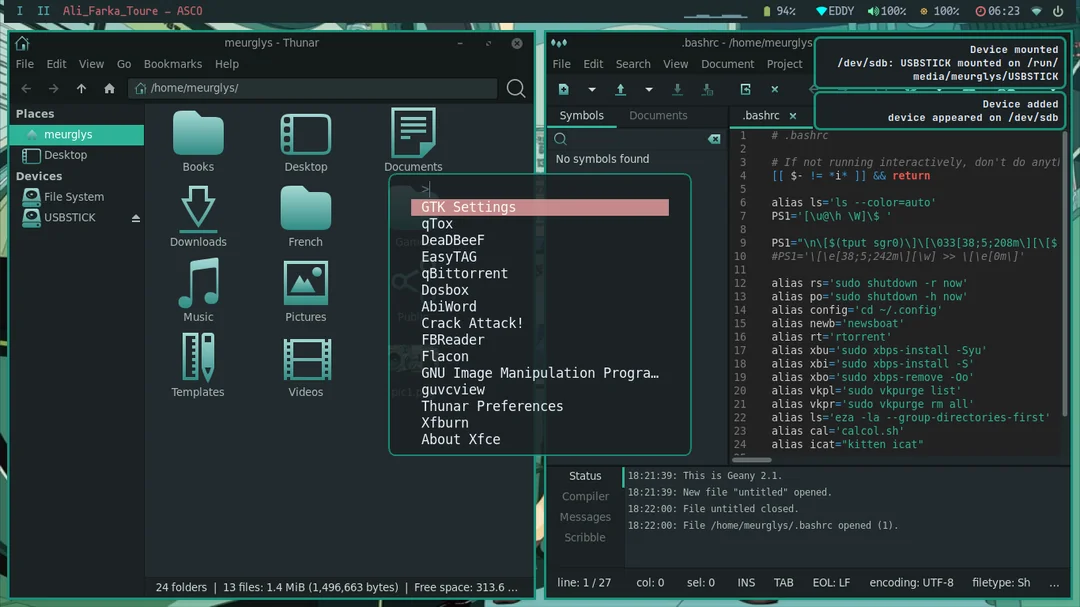Viewport: 1080px width, 607px height.
Task: Eject the USBSTICK device
Action: pos(135,218)
